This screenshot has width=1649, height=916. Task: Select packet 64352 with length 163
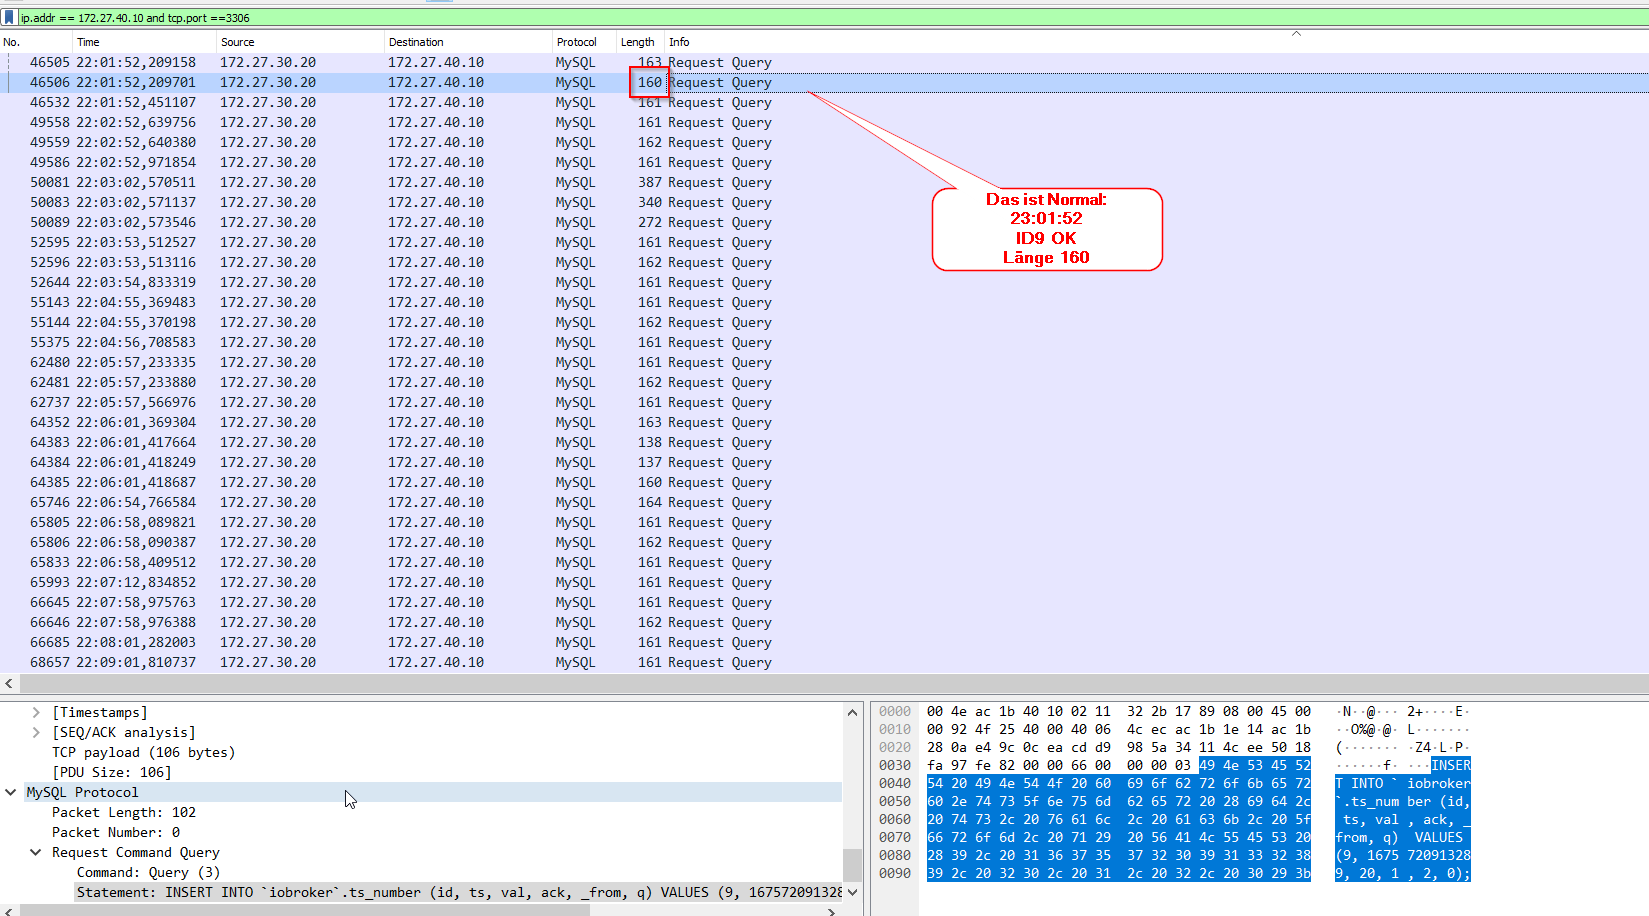coord(824,422)
